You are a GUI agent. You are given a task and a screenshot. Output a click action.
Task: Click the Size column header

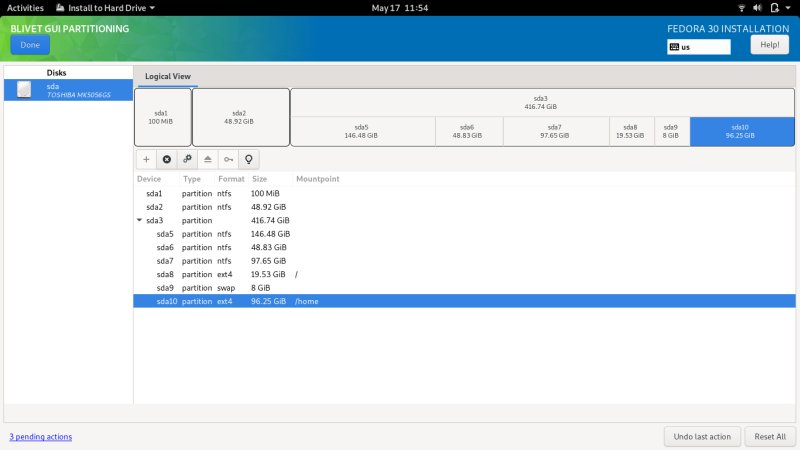(x=260, y=179)
